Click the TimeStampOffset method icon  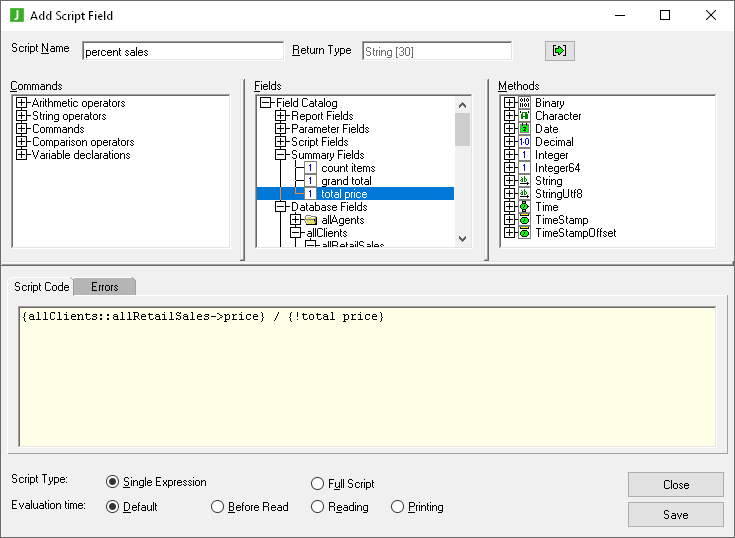(524, 233)
